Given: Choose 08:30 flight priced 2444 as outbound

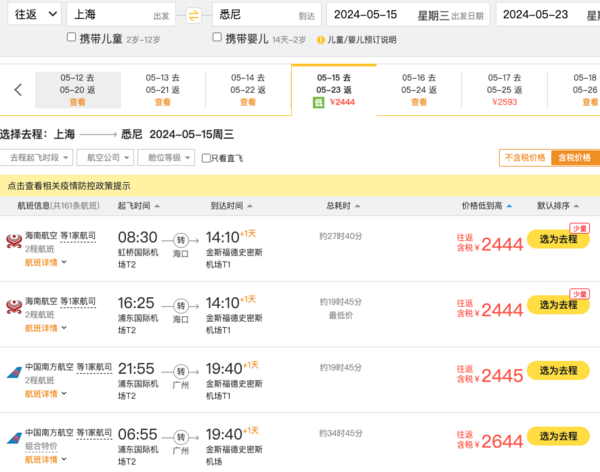Looking at the screenshot, I should 558,239.
